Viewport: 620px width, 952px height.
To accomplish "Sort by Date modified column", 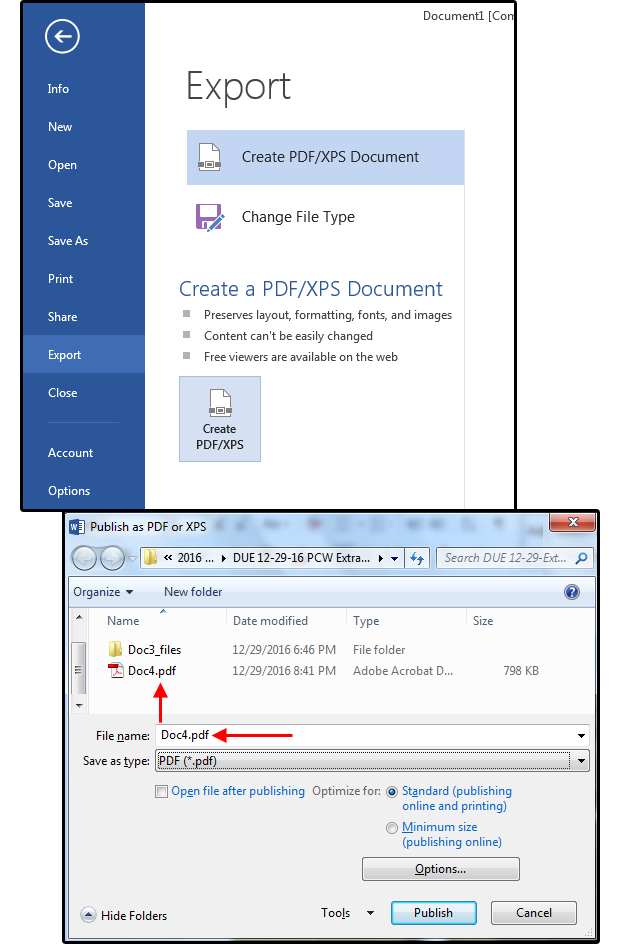I will pyautogui.click(x=270, y=621).
